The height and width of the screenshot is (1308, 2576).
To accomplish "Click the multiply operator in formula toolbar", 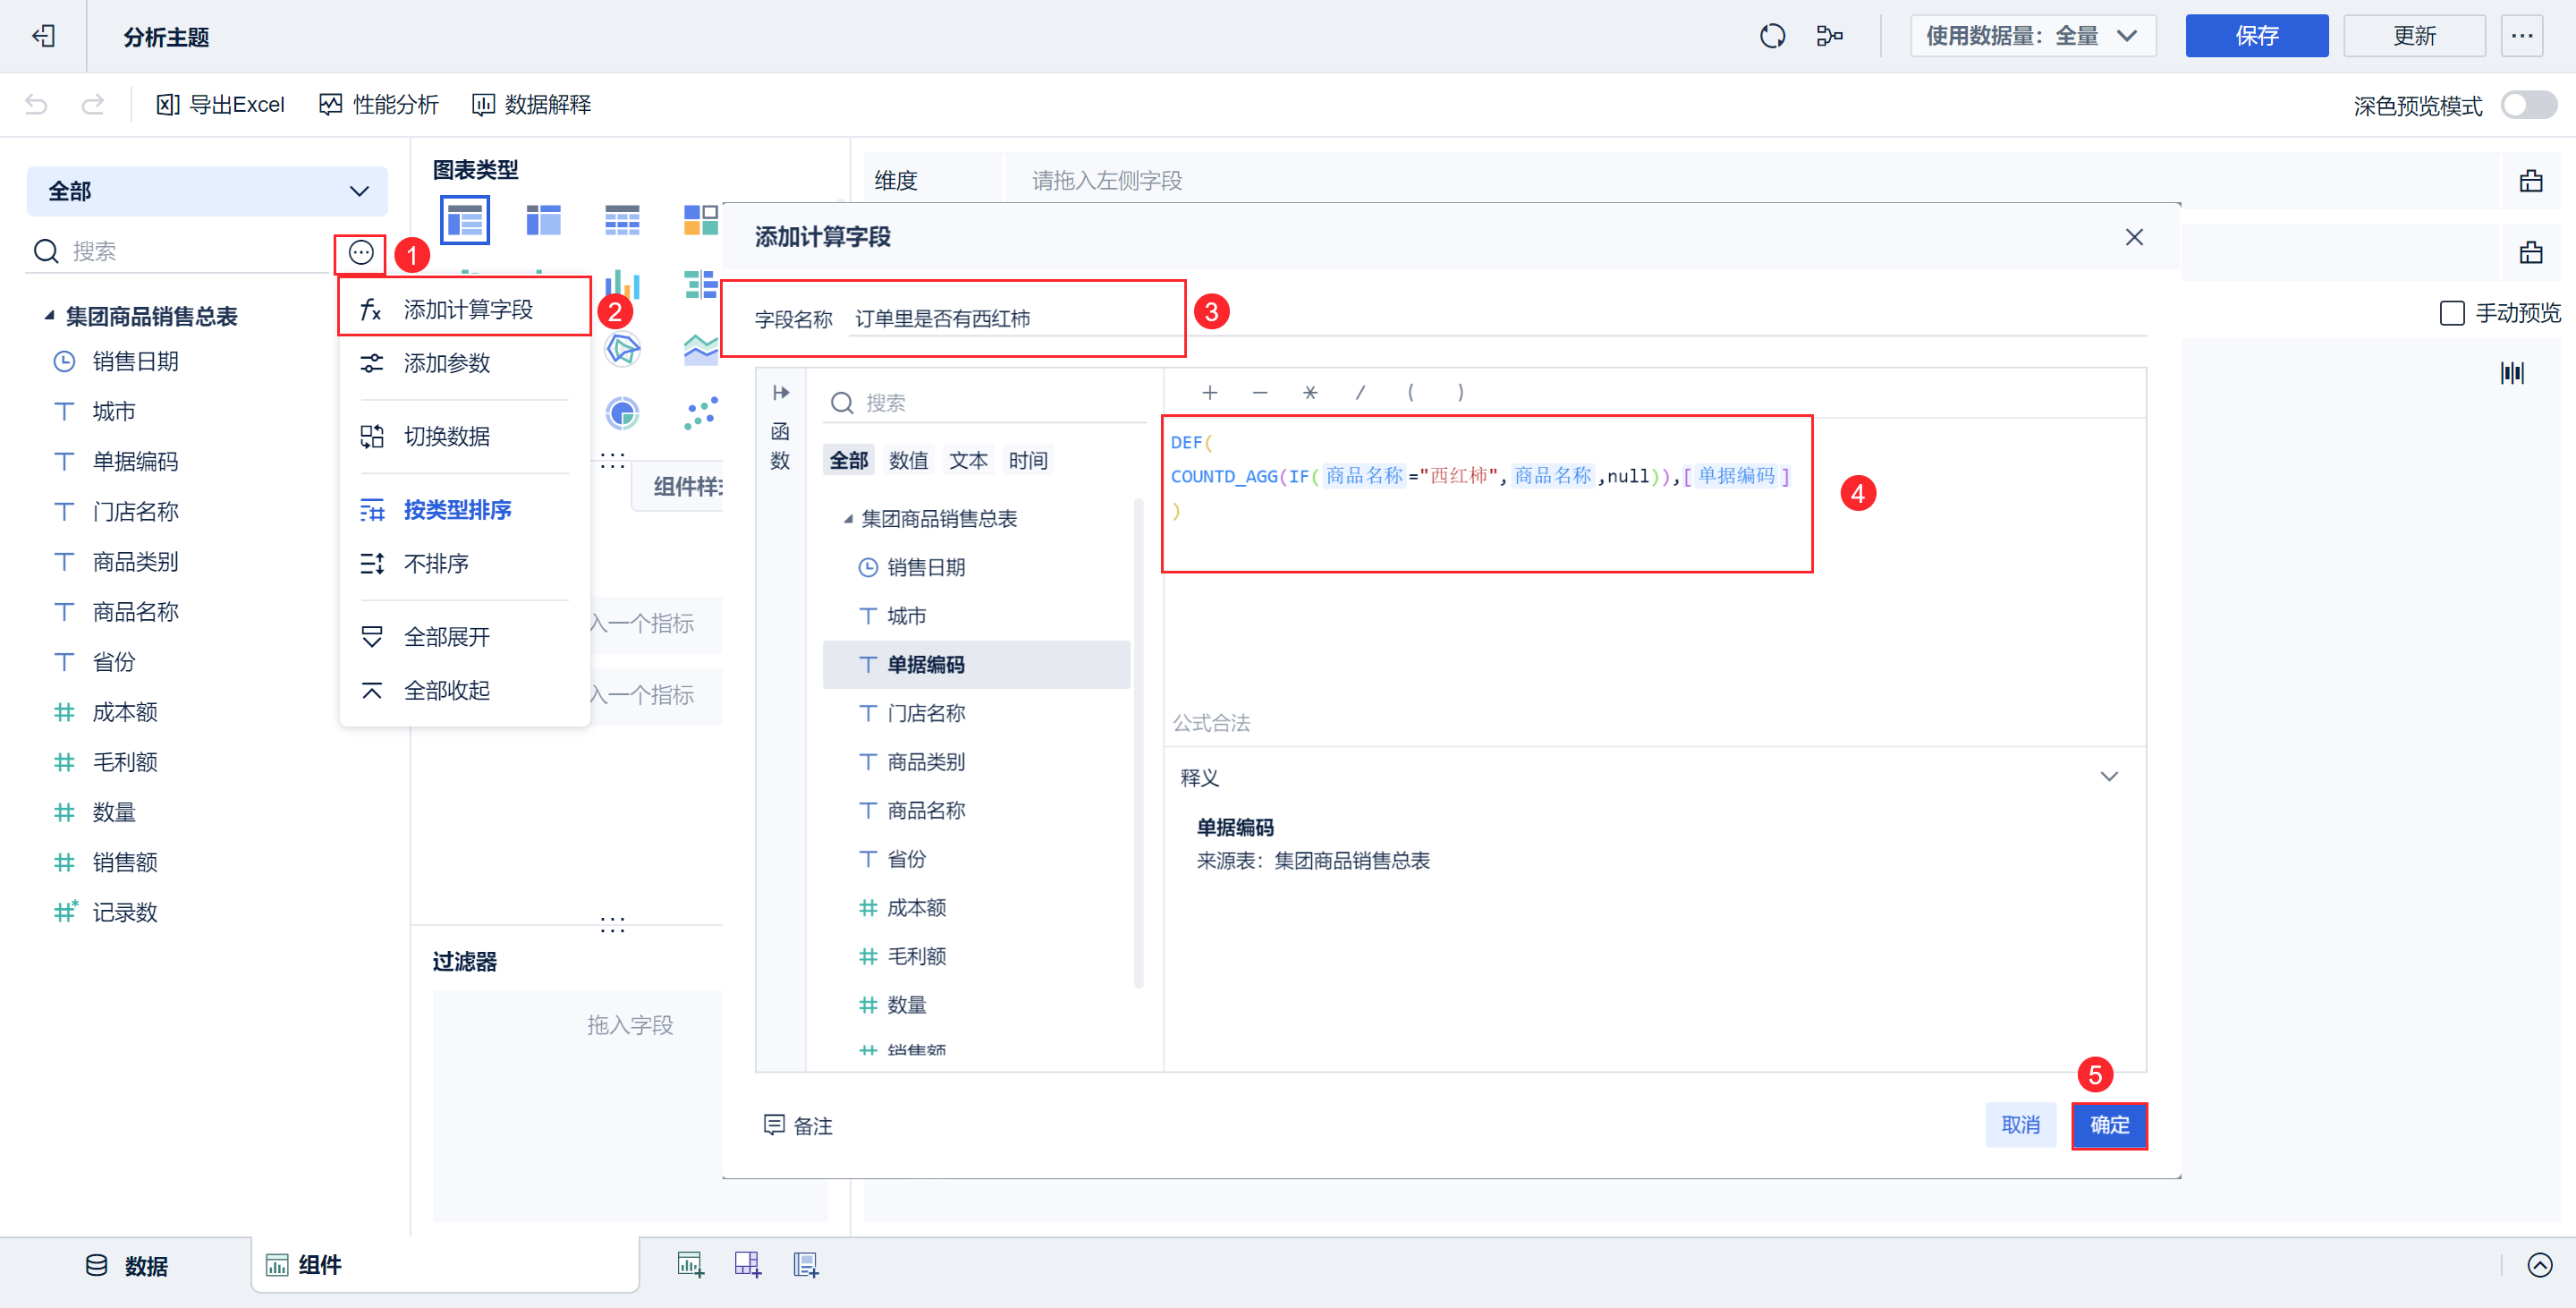I will (1310, 392).
